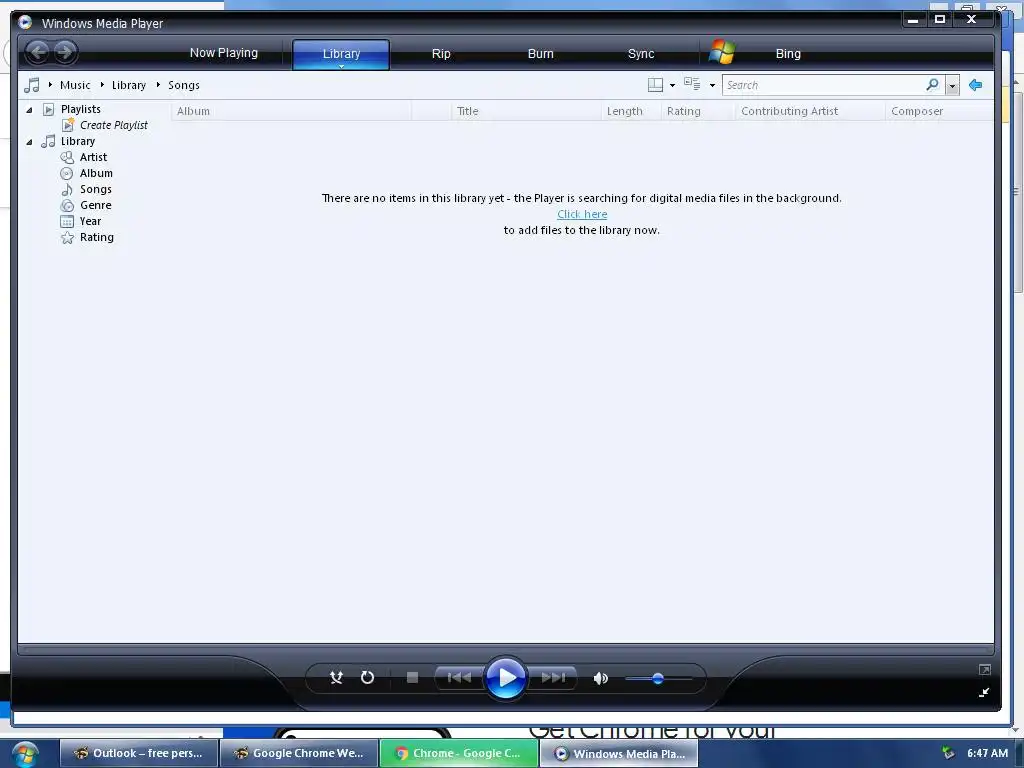Click the blue list pane arrow icon
This screenshot has width=1024, height=768.
tap(976, 85)
